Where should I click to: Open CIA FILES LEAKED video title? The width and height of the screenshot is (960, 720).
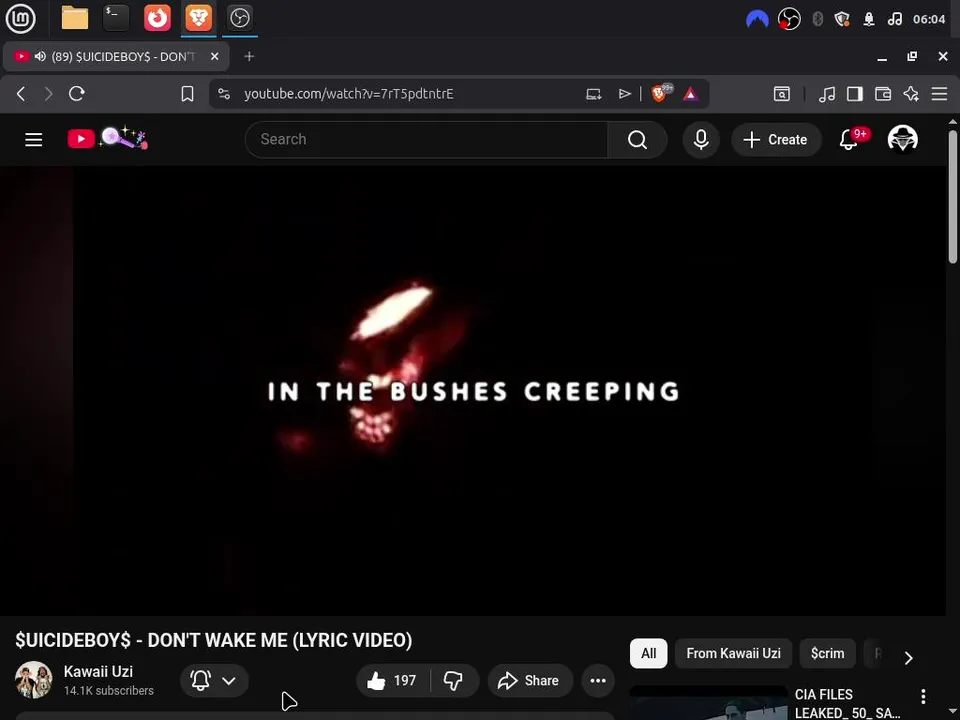tap(847, 703)
